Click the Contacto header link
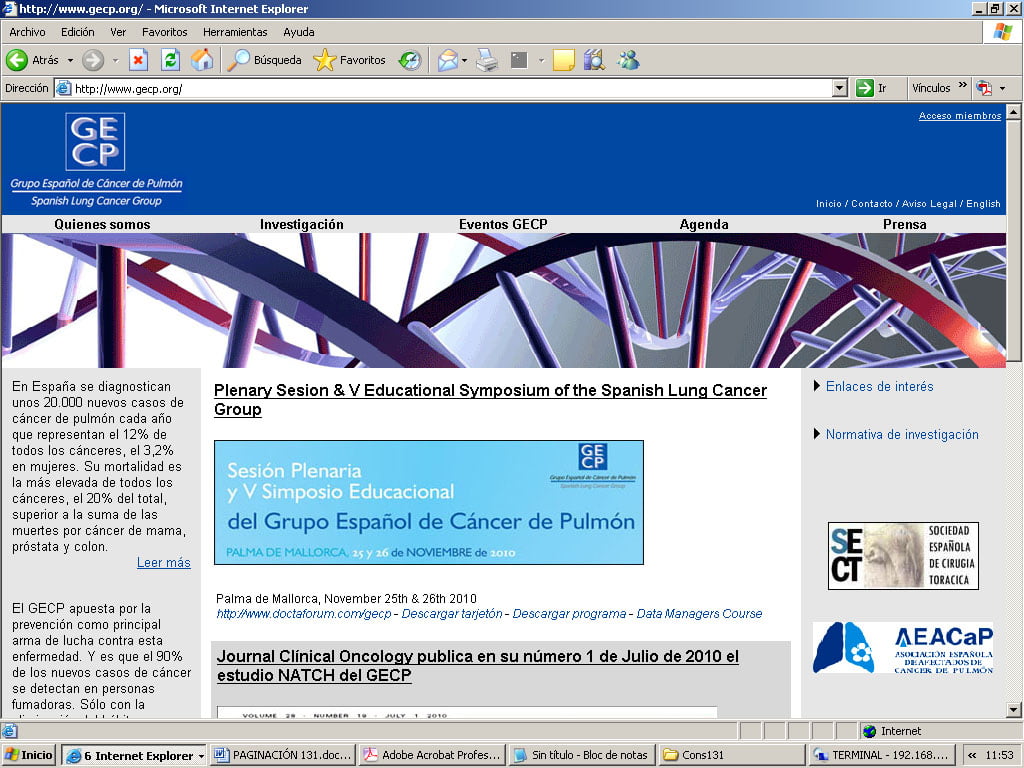1024x768 pixels. coord(872,204)
